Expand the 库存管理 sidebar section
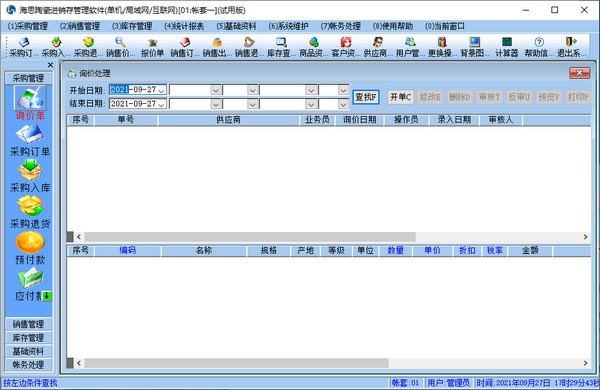The height and width of the screenshot is (390, 600). point(29,338)
